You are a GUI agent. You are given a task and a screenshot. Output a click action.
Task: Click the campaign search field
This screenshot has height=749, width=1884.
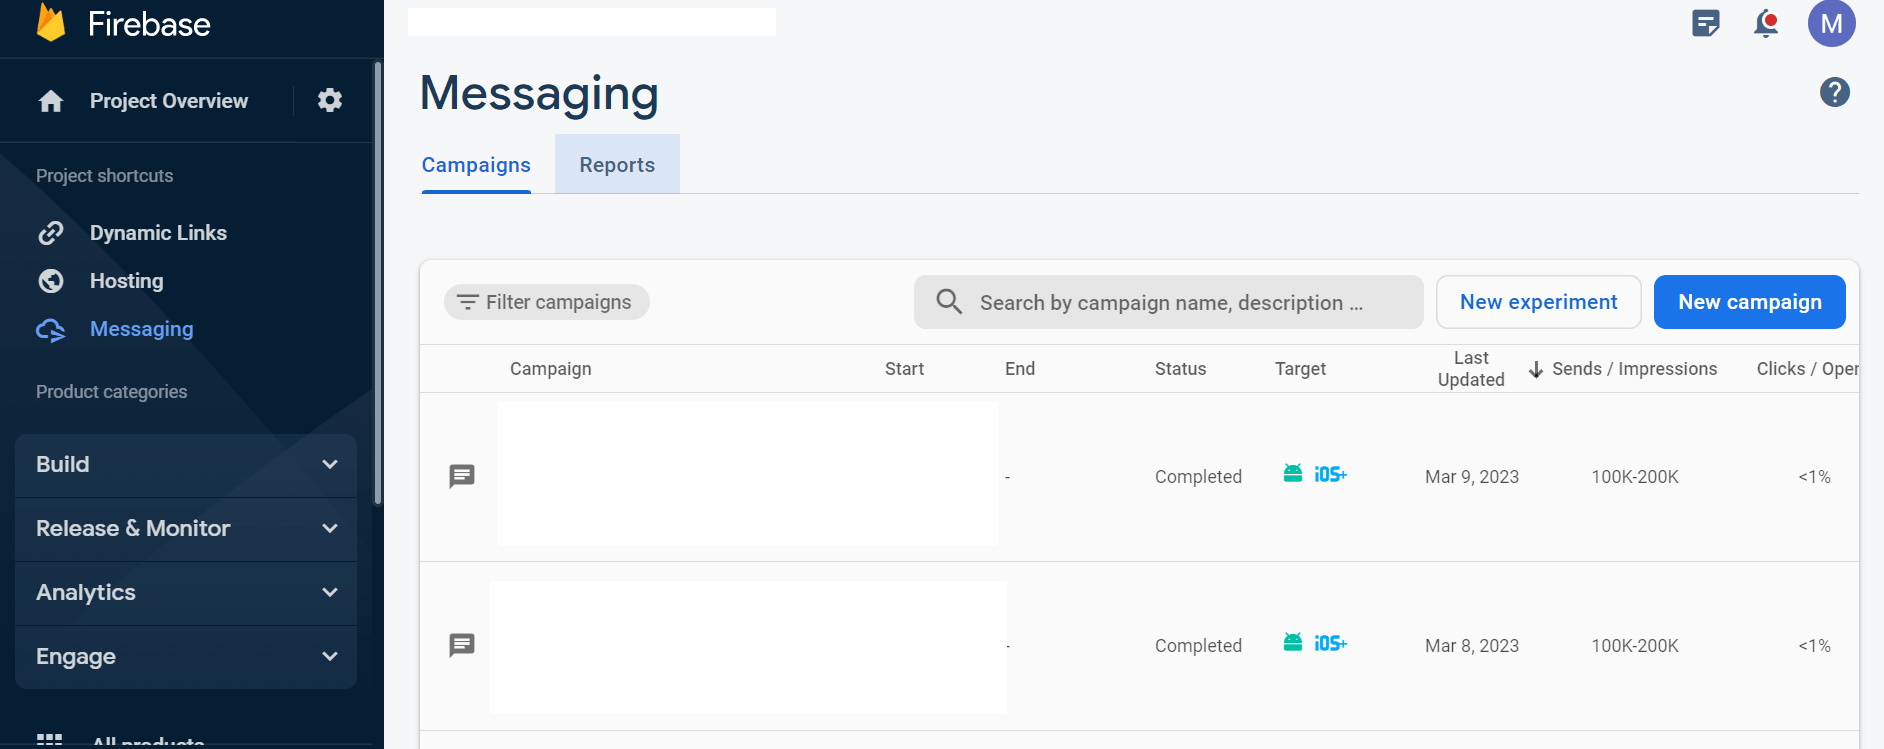[x=1169, y=302]
